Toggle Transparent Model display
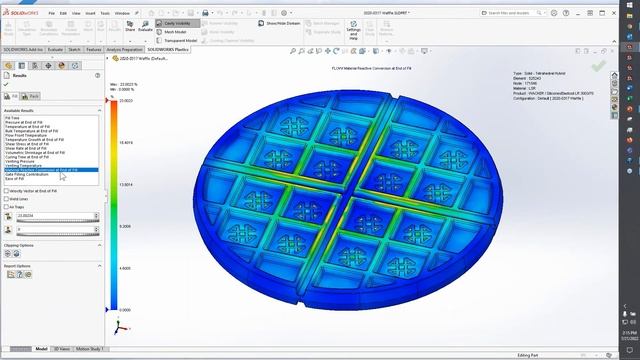The image size is (640, 360). point(177,40)
